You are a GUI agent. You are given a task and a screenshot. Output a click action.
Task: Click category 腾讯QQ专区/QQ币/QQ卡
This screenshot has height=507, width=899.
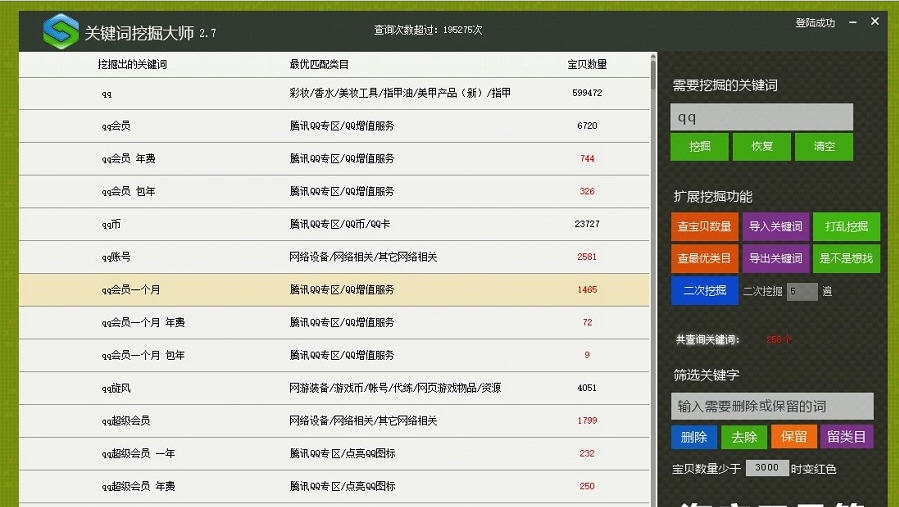click(340, 224)
